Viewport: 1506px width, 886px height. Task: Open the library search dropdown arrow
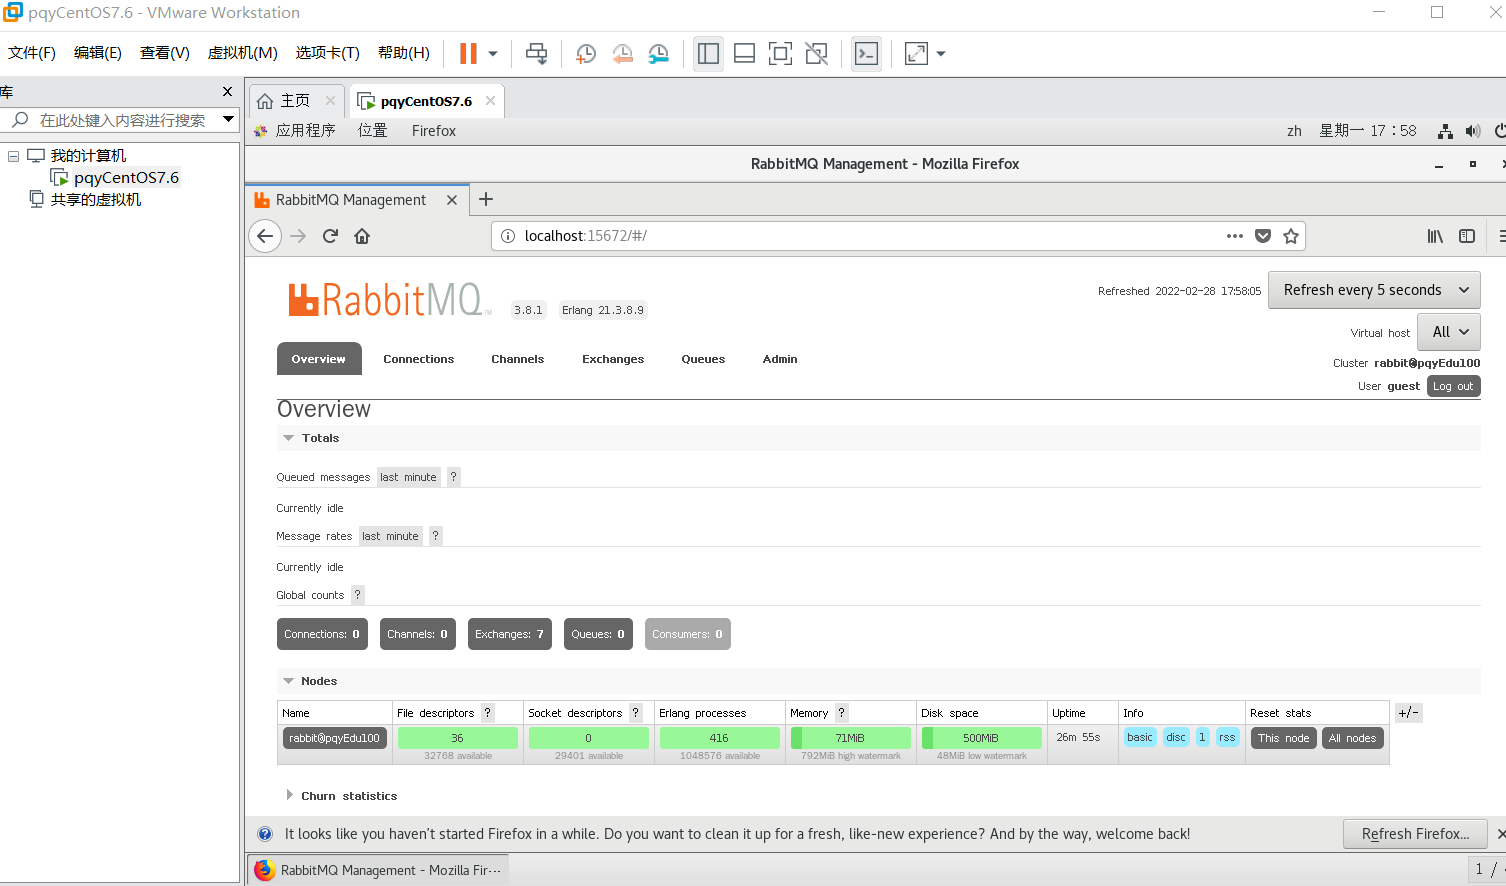pos(229,120)
